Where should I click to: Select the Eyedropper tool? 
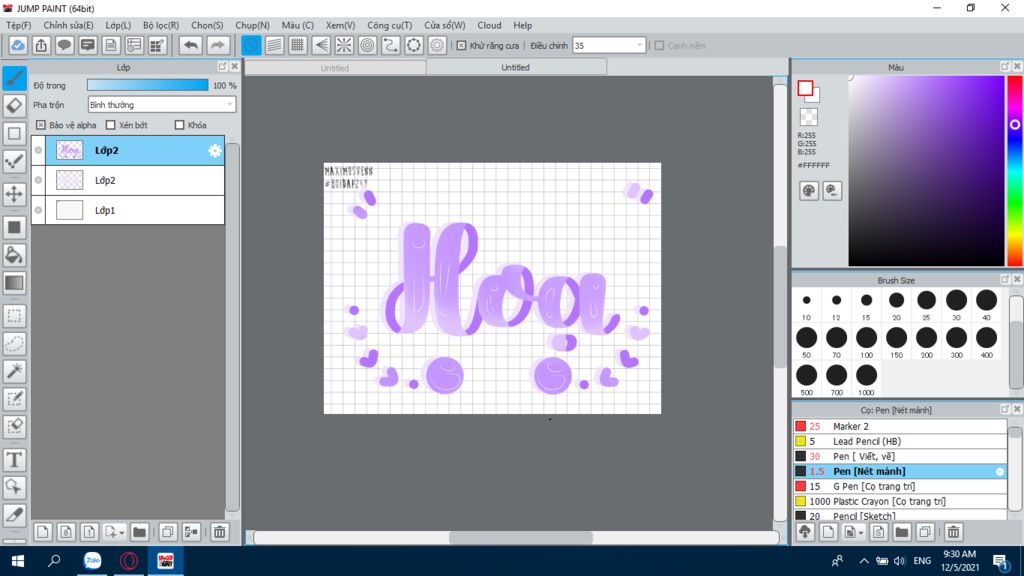14,515
